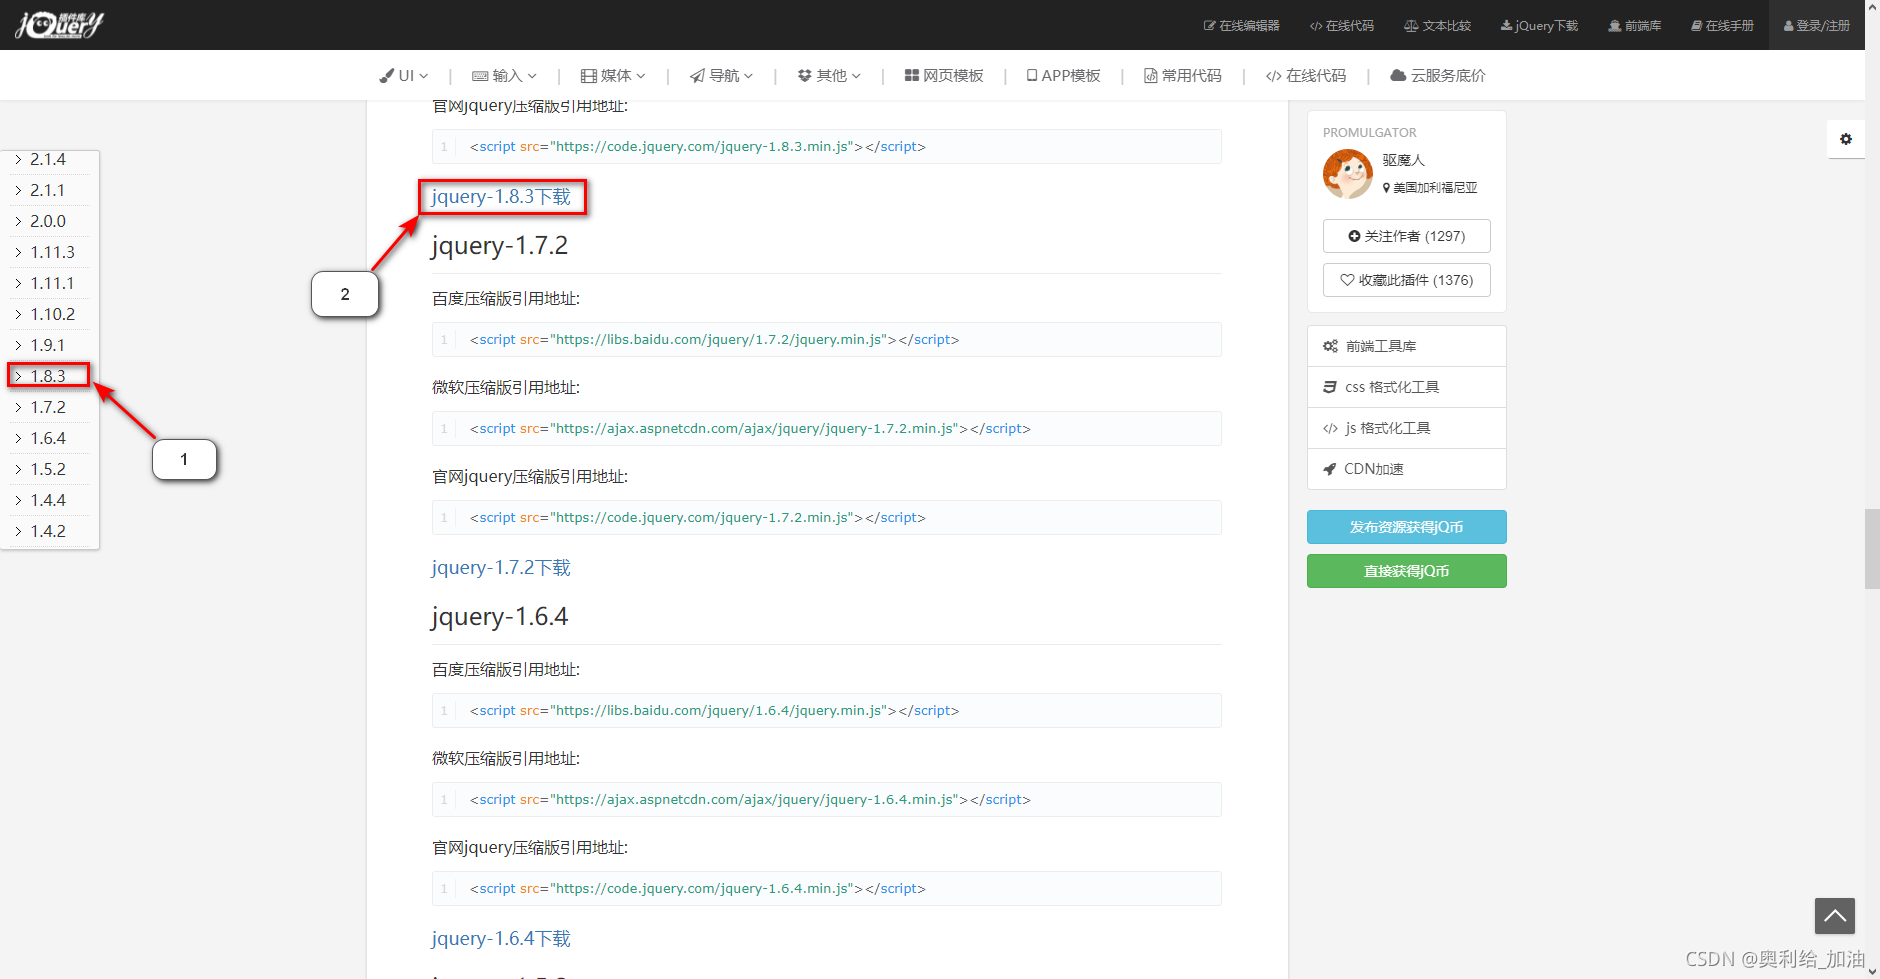1880x979 pixels.
Task: Click the plus icon in 关注作者
Action: [1354, 236]
